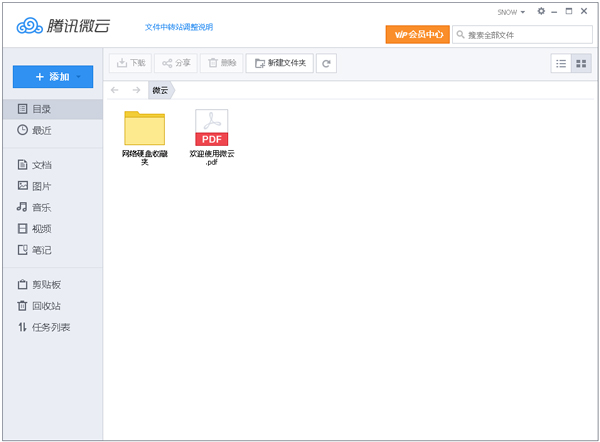This screenshot has height=442, width=600.
Task: Open the 网络硬盘收藏夹 folder
Action: click(x=145, y=129)
